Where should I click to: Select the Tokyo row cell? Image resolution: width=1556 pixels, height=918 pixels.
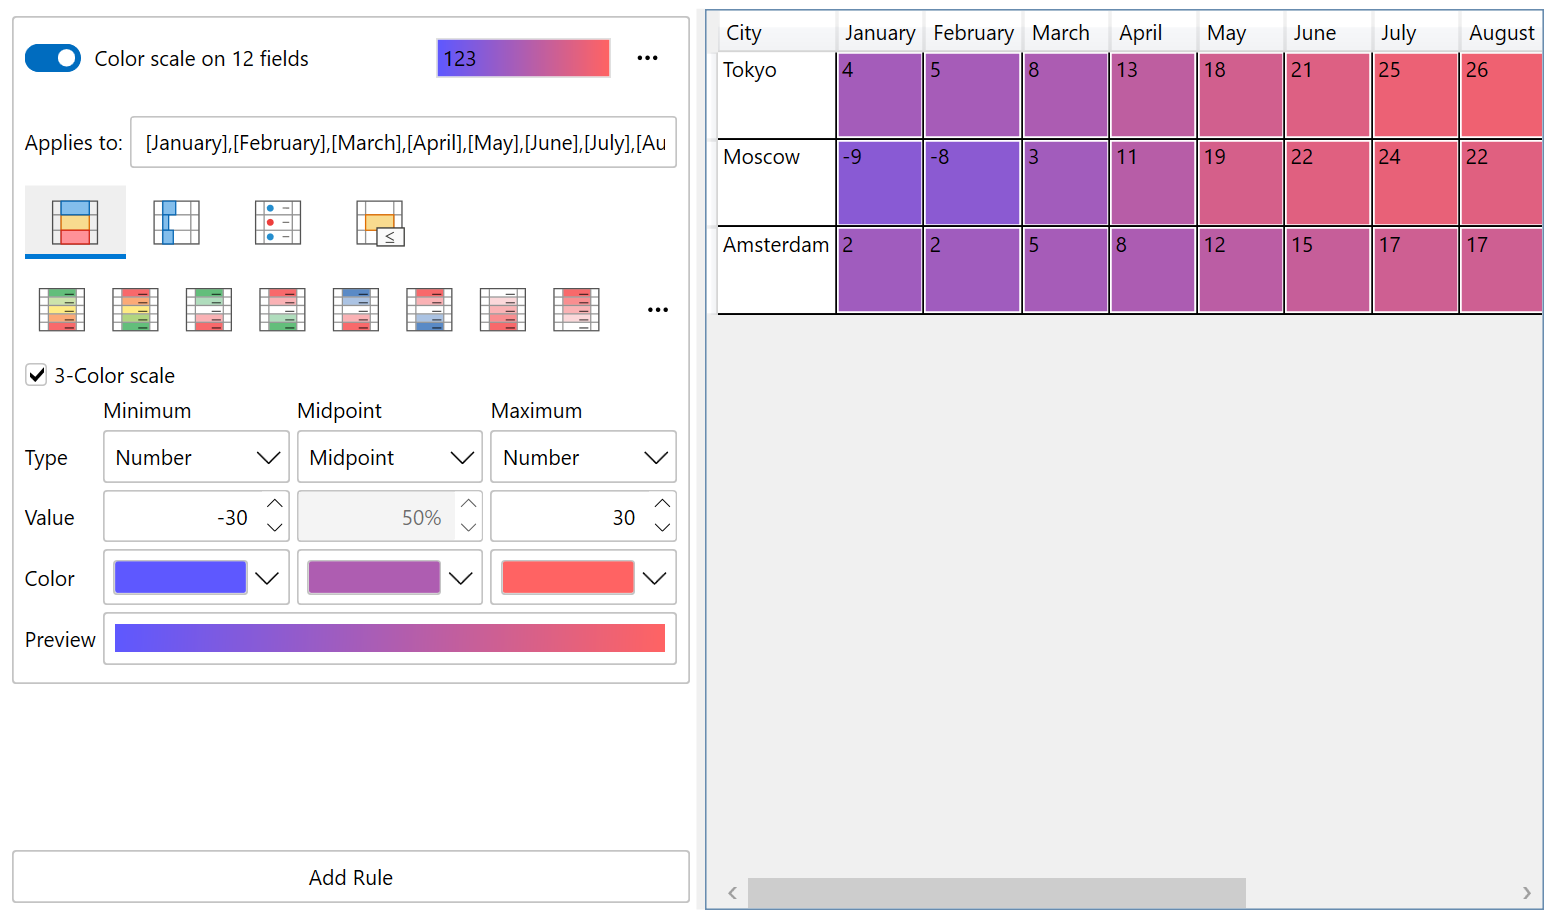(x=777, y=95)
